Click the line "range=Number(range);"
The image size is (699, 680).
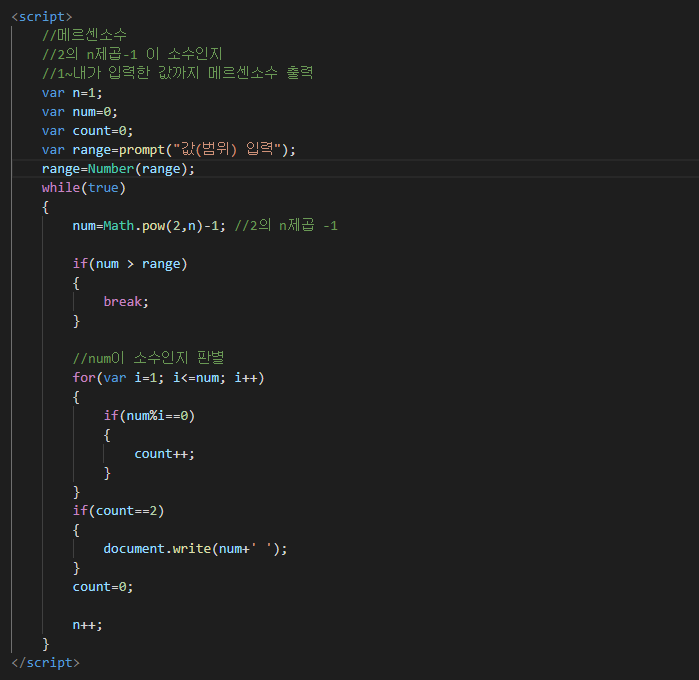118,169
